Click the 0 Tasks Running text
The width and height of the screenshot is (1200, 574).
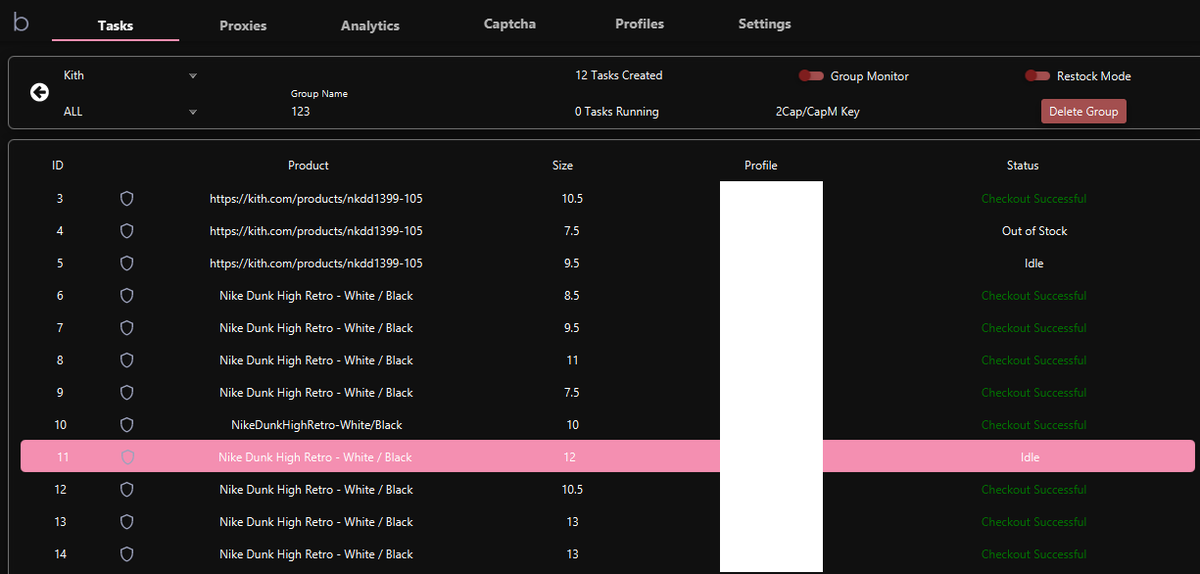coord(617,112)
